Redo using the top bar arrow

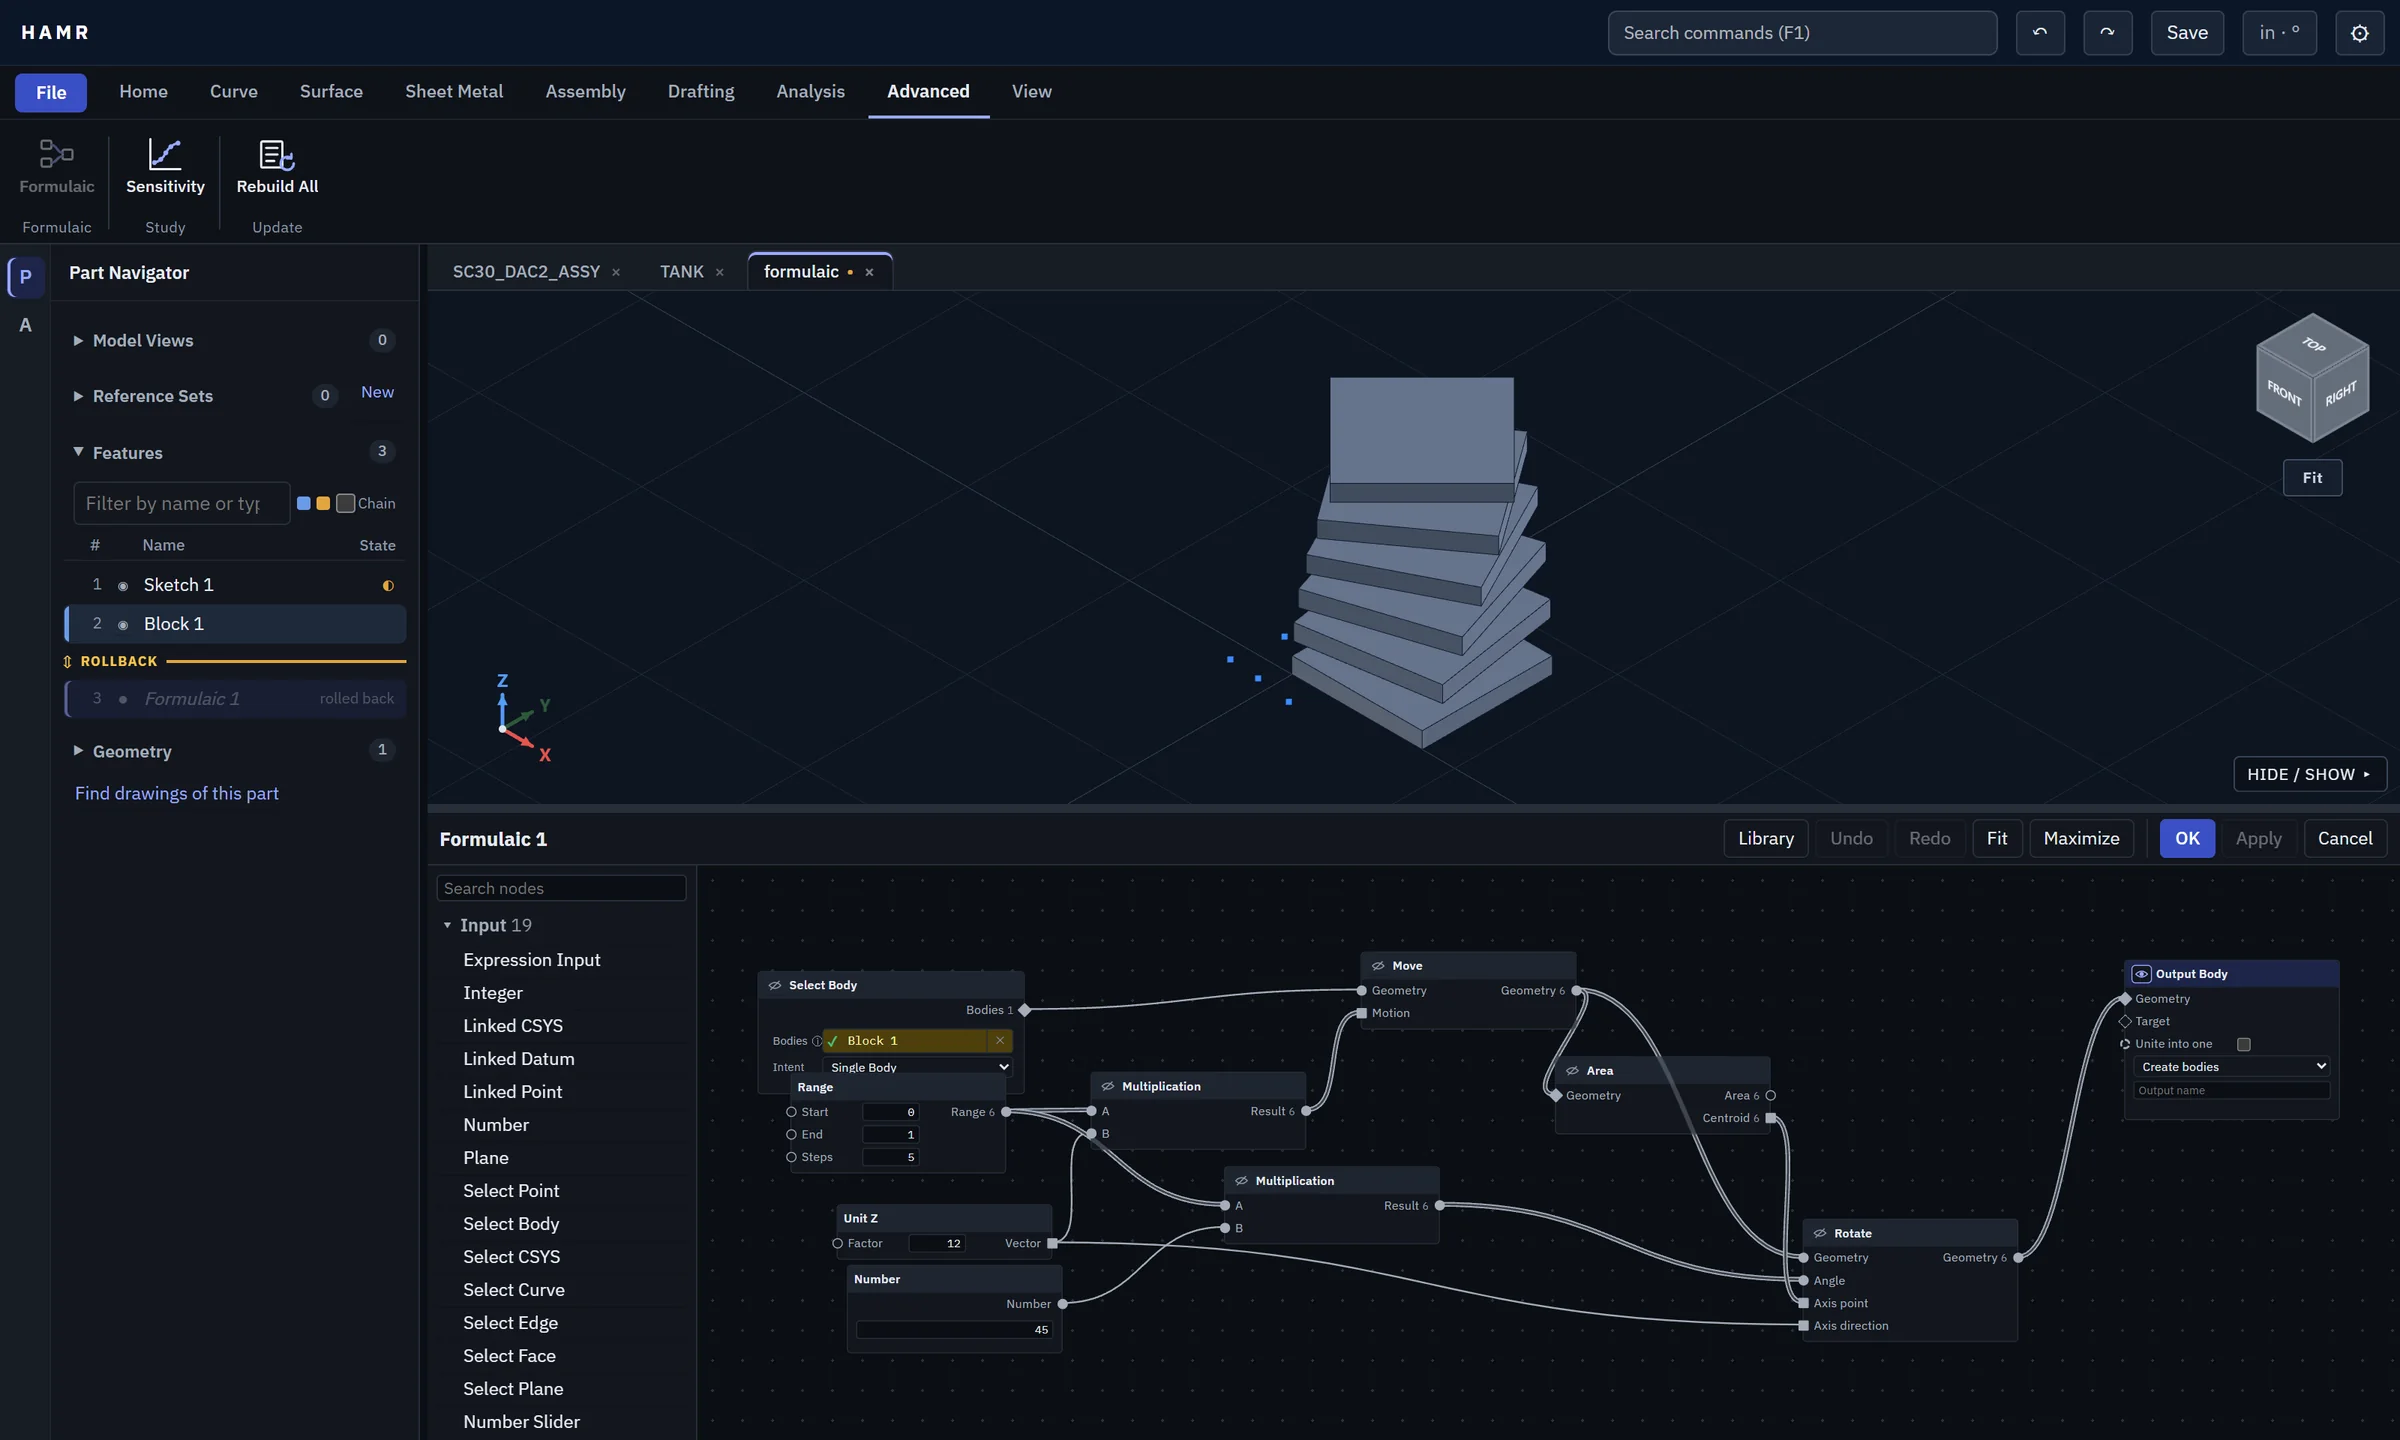(2107, 33)
